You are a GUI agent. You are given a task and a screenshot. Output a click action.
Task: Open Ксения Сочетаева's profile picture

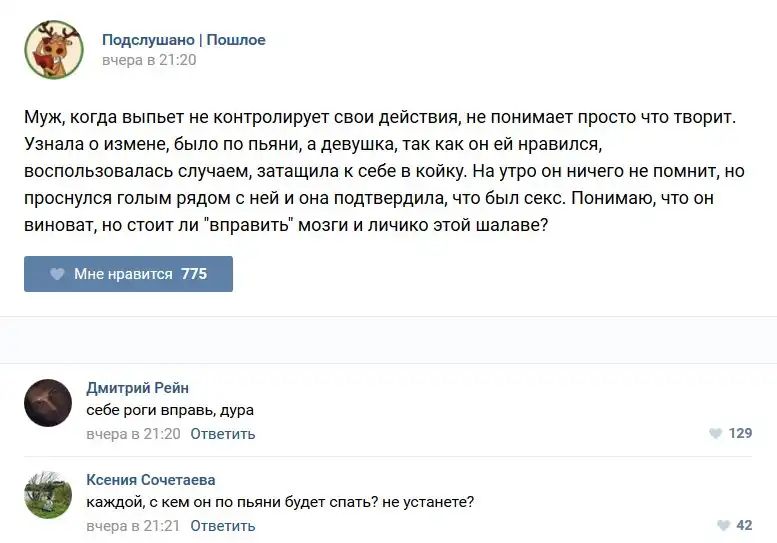(x=48, y=495)
